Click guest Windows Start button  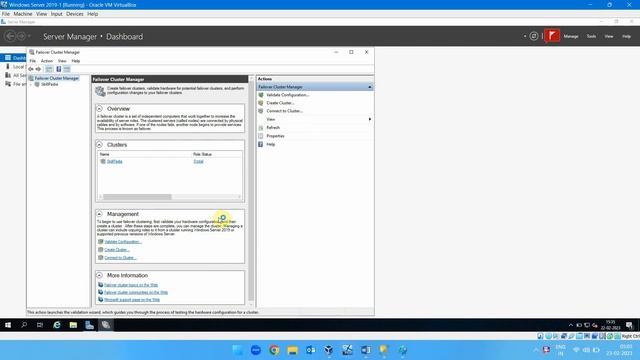[8, 325]
